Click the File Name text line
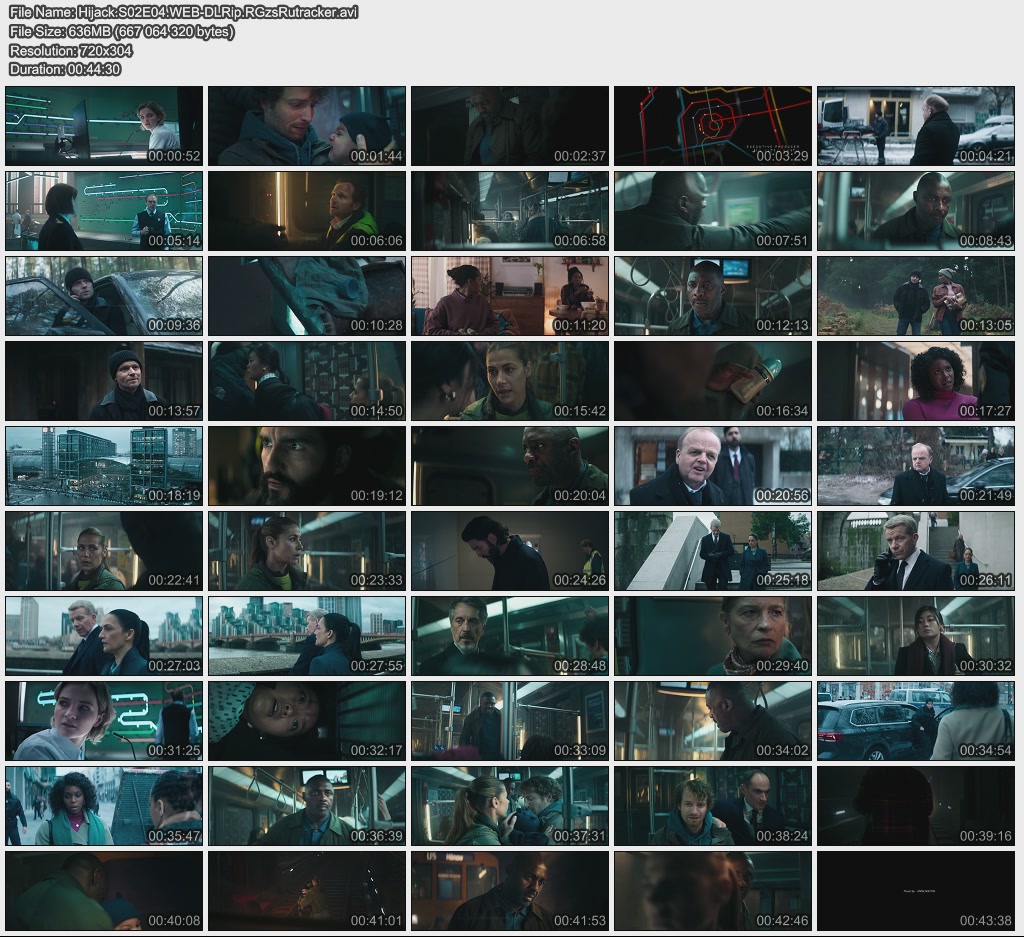Screen dimensions: 1024x937 (183, 12)
